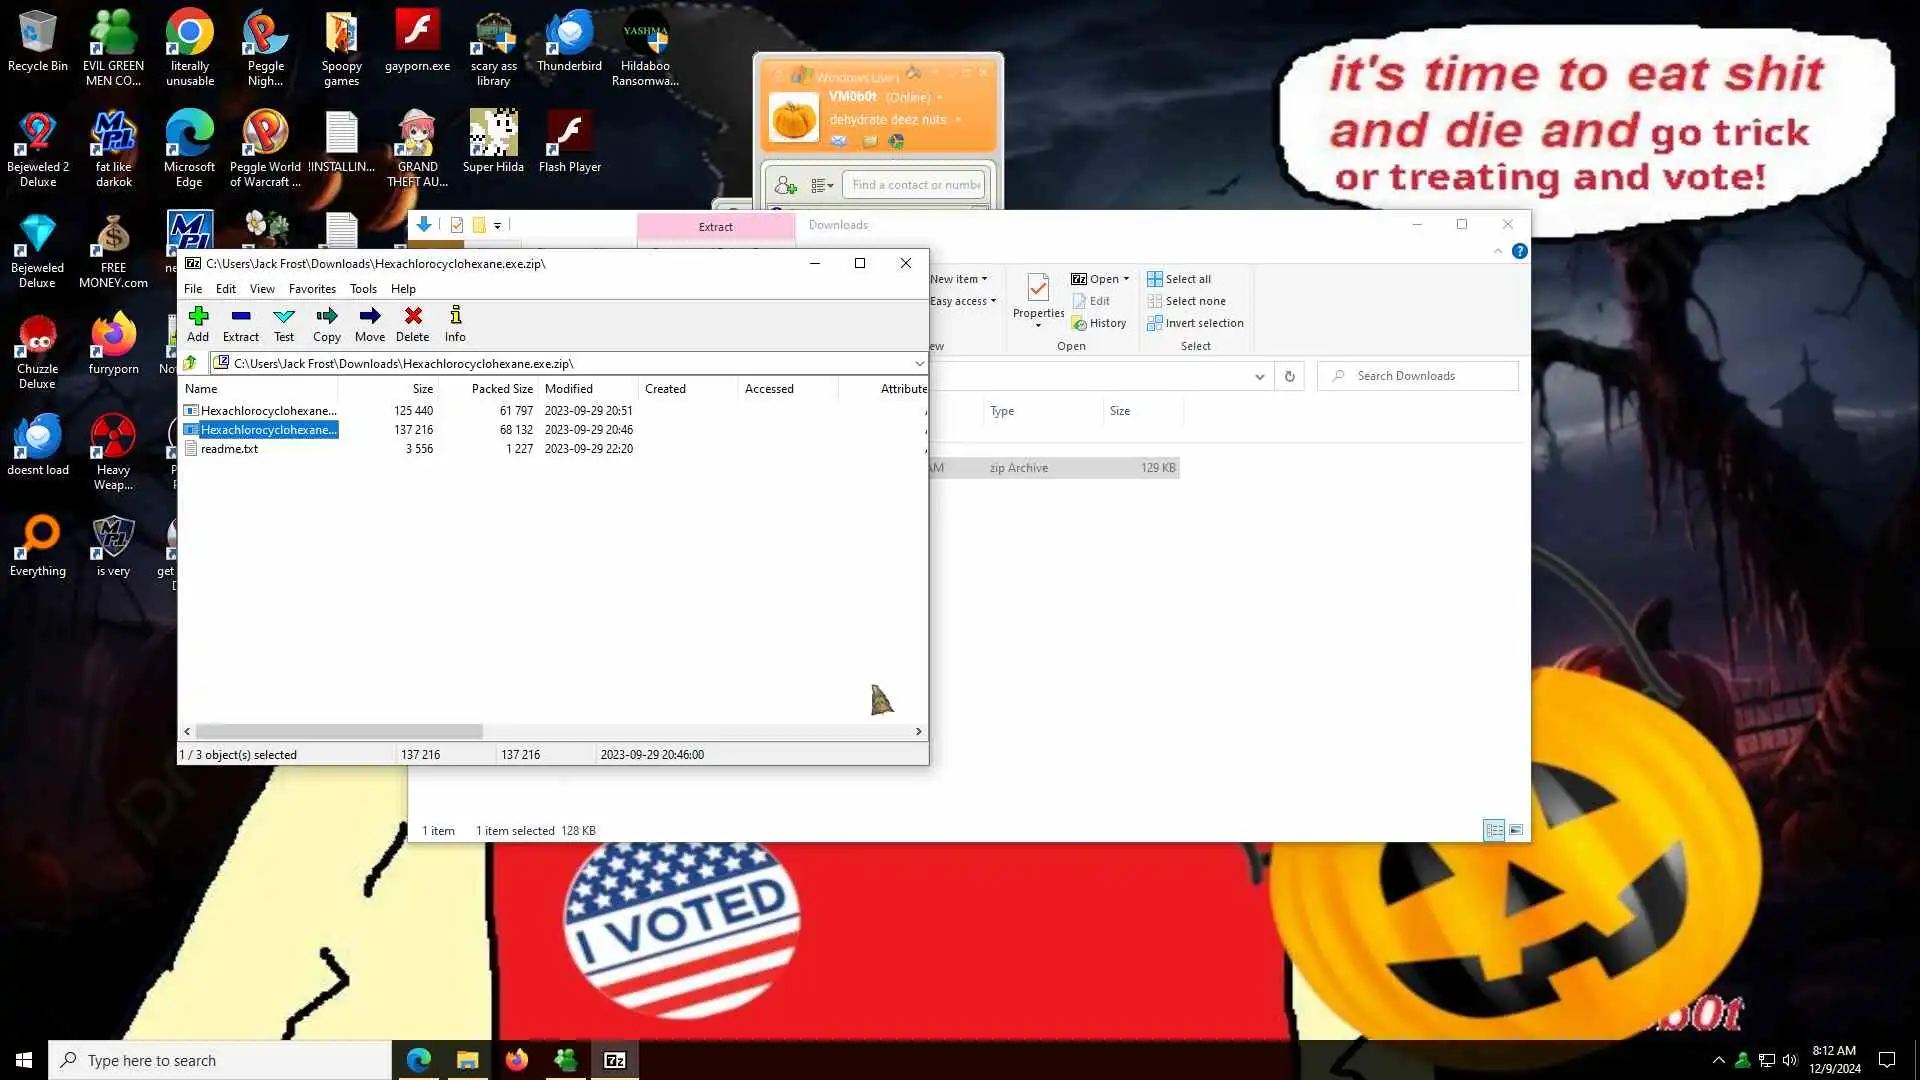Screen dimensions: 1920x1080
Task: Select readme.txt in the archive list
Action: [x=229, y=449]
